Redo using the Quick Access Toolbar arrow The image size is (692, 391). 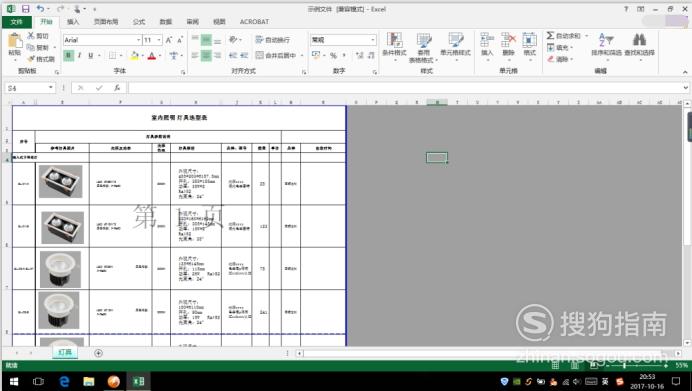(x=60, y=9)
